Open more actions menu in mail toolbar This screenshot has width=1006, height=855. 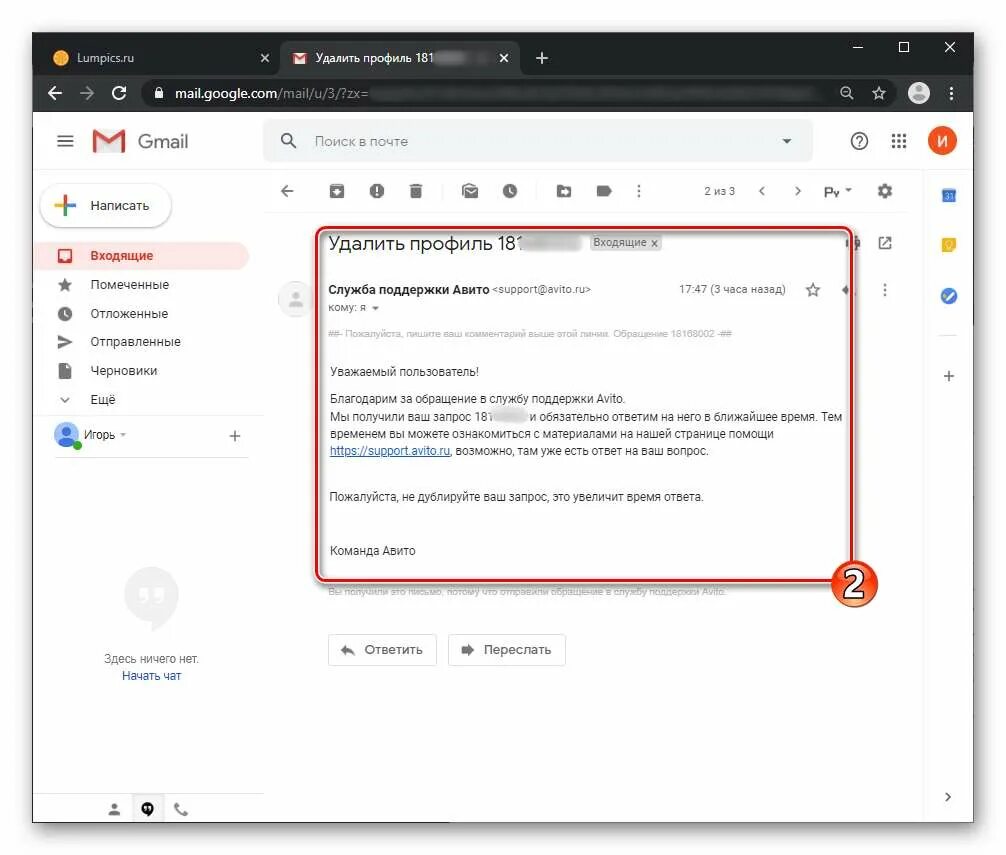tap(638, 191)
